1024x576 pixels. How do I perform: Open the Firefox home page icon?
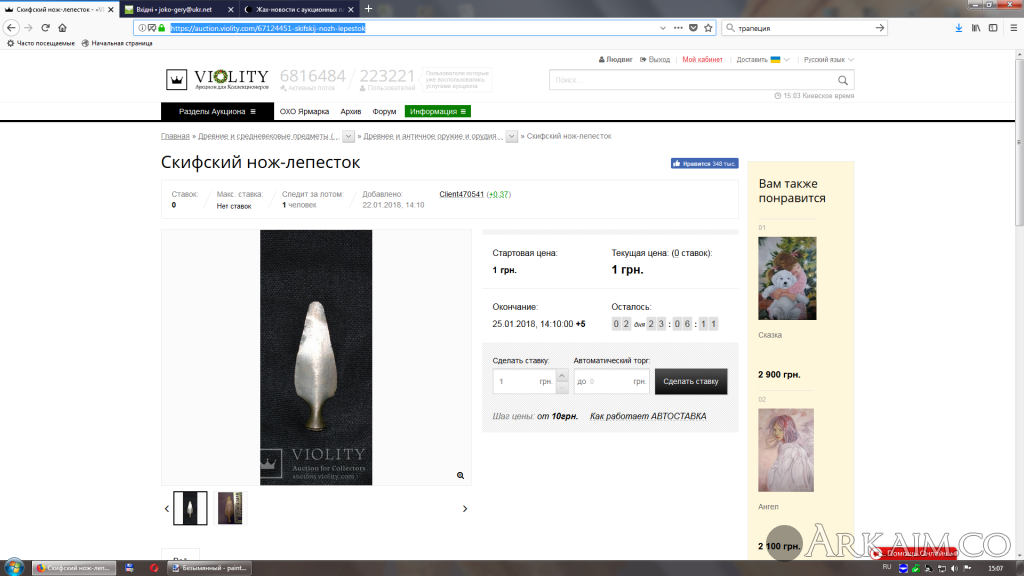click(x=63, y=28)
